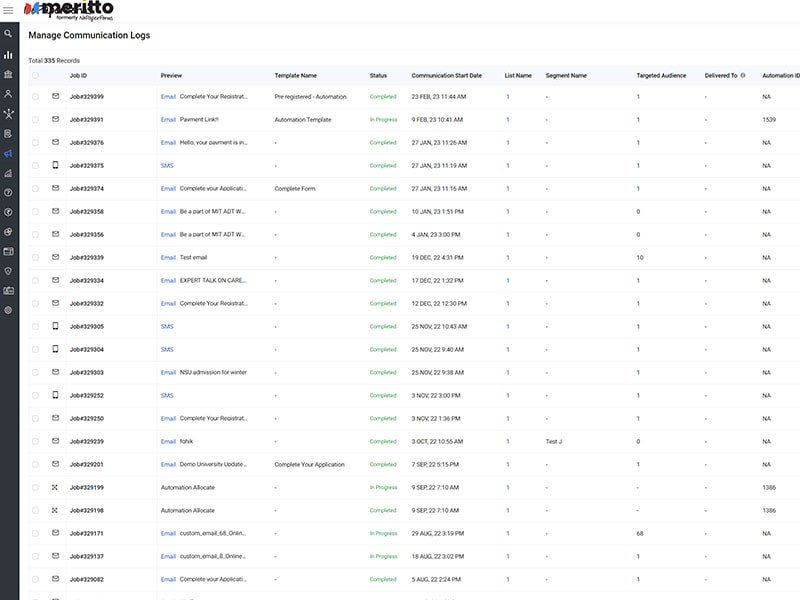Click the rupee payment icon in sidebar

point(8,212)
